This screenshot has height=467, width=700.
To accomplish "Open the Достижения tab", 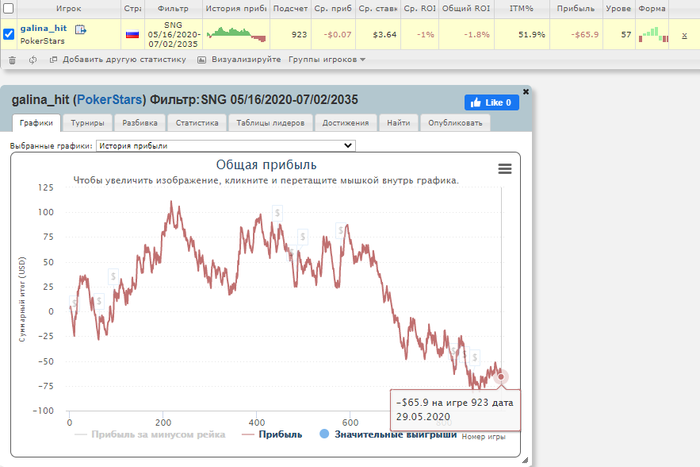I will click(x=346, y=123).
